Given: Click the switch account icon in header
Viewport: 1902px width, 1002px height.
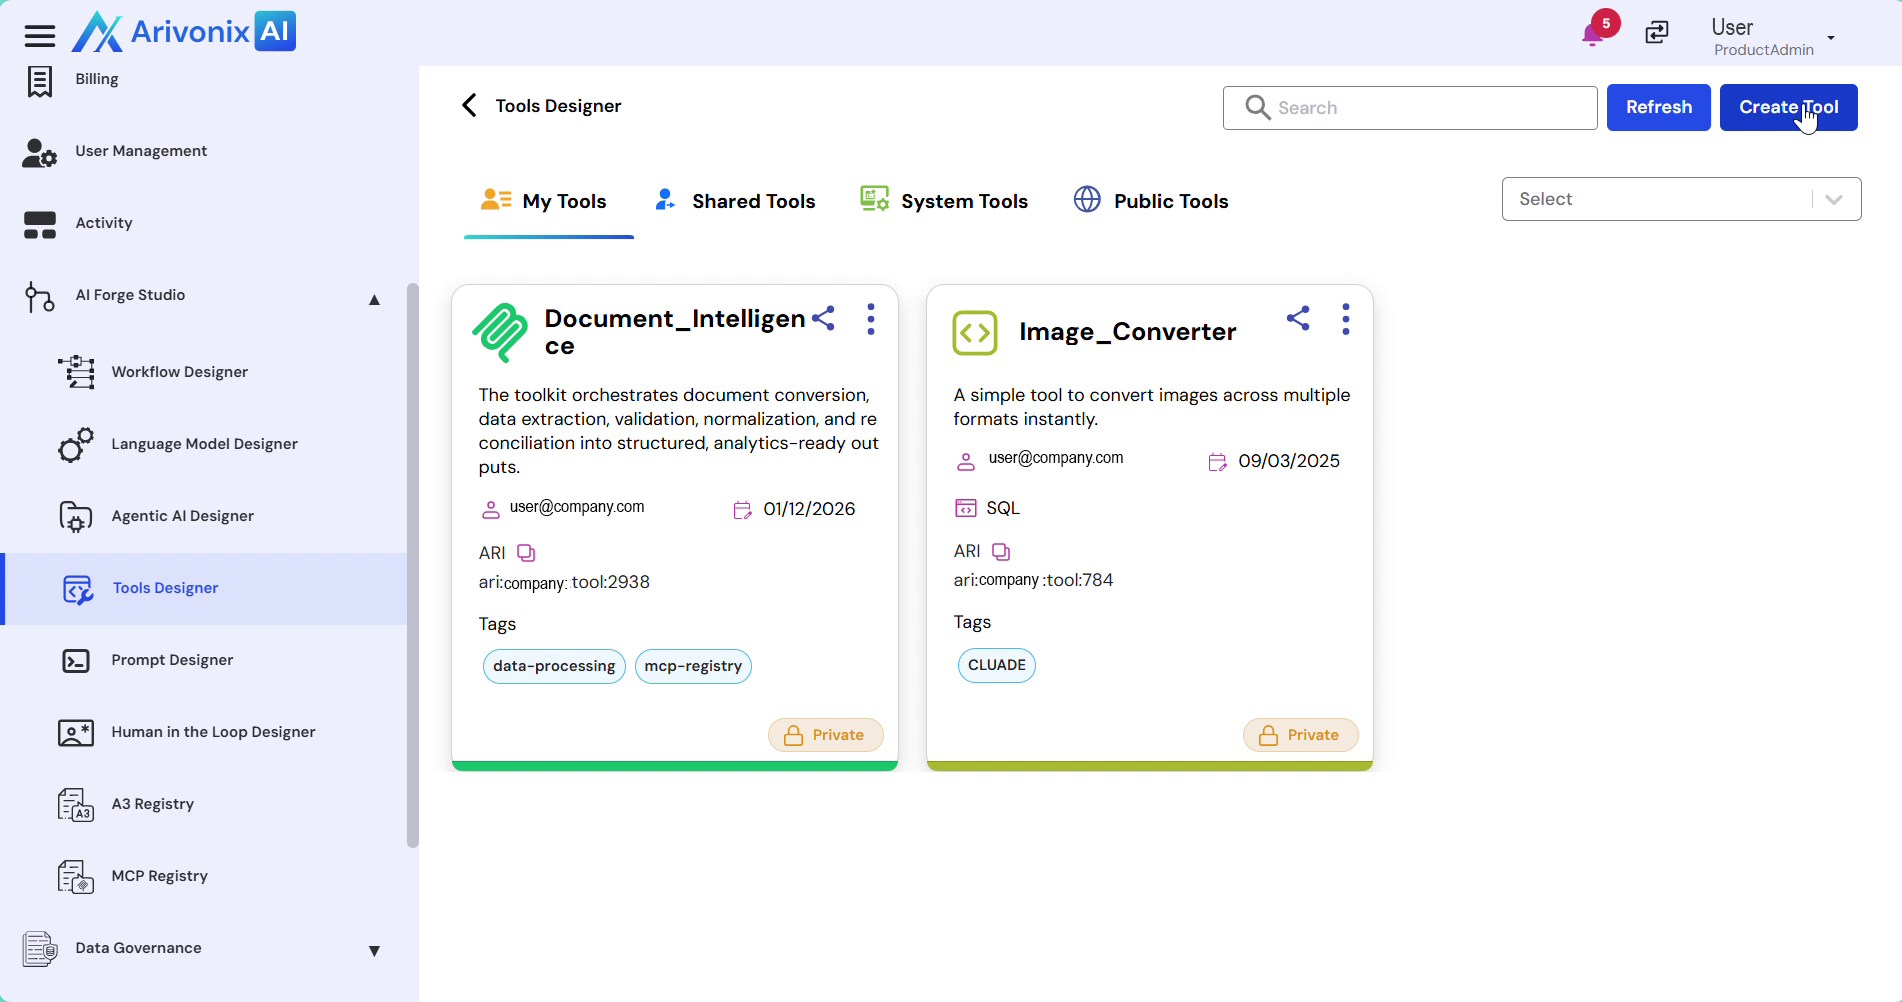Looking at the screenshot, I should point(1657,33).
